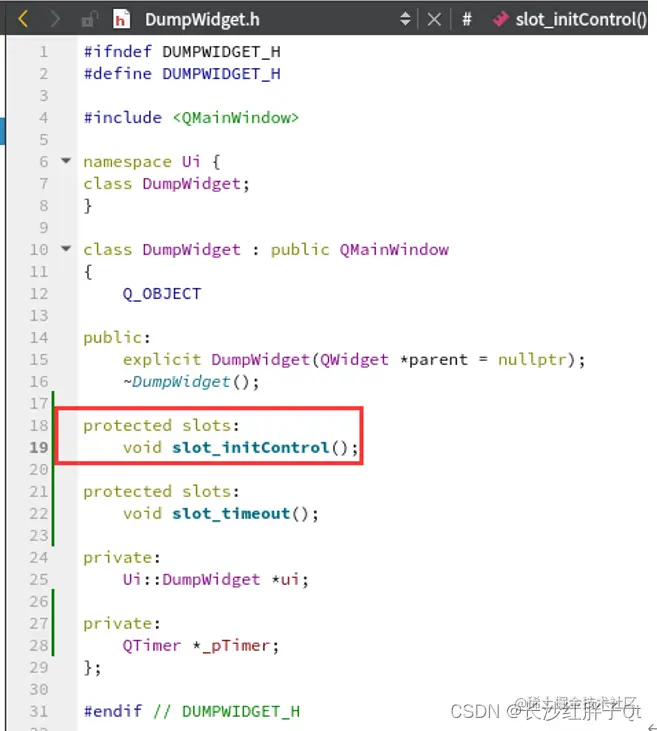Open the DumpWidget.h document dropdown
The image size is (657, 731).
201,19
